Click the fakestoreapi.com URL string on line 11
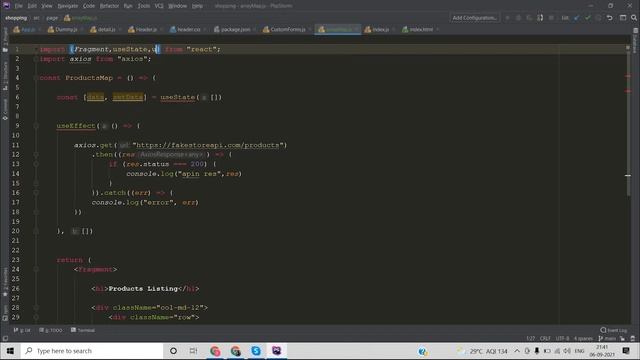Viewport: 640px width, 360px height. (209, 145)
